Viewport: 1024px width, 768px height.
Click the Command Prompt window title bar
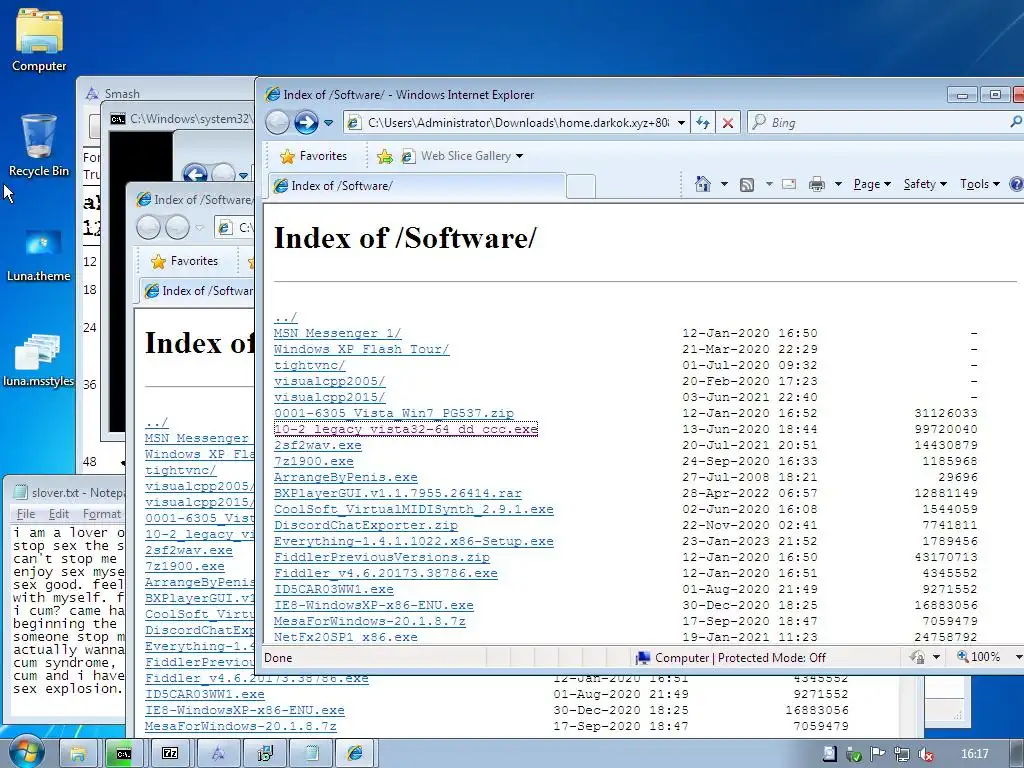click(x=181, y=119)
